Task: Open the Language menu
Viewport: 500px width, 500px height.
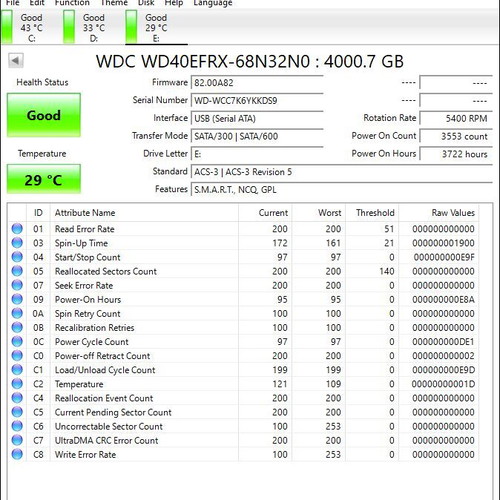Action: 213,3
